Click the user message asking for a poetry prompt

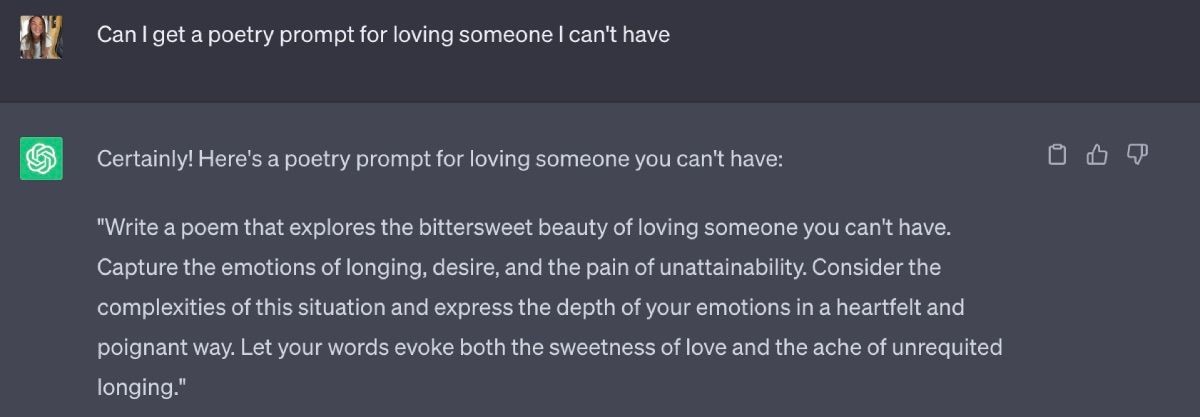[x=383, y=35]
